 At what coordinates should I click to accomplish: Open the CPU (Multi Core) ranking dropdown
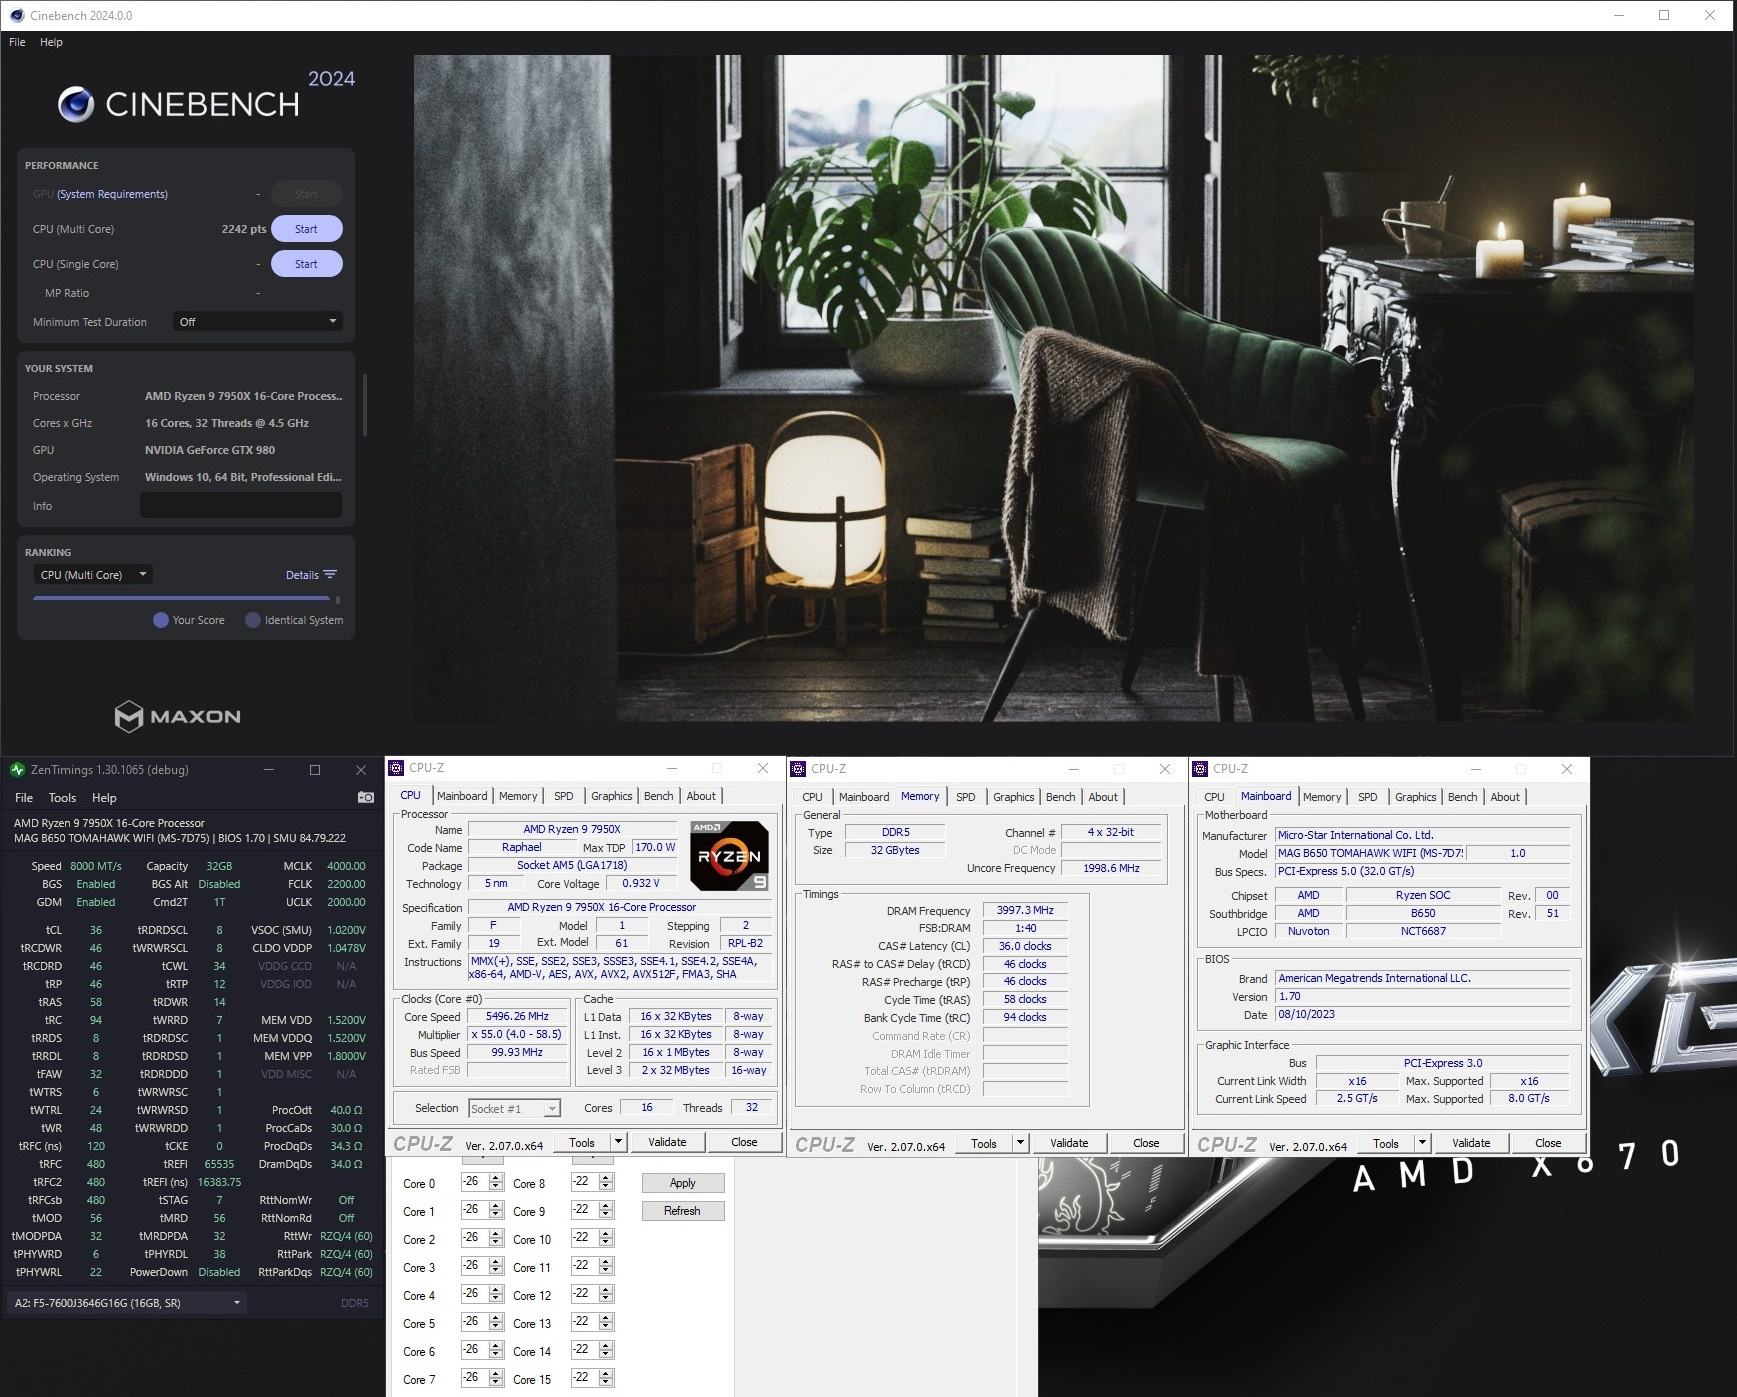(x=94, y=575)
